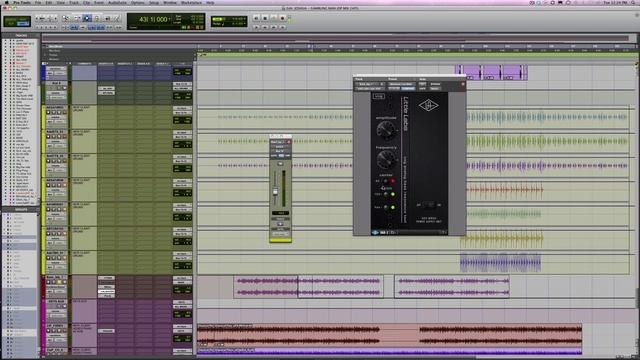Click the Compare button in plugin header
The height and width of the screenshot is (360, 640).
[407, 89]
